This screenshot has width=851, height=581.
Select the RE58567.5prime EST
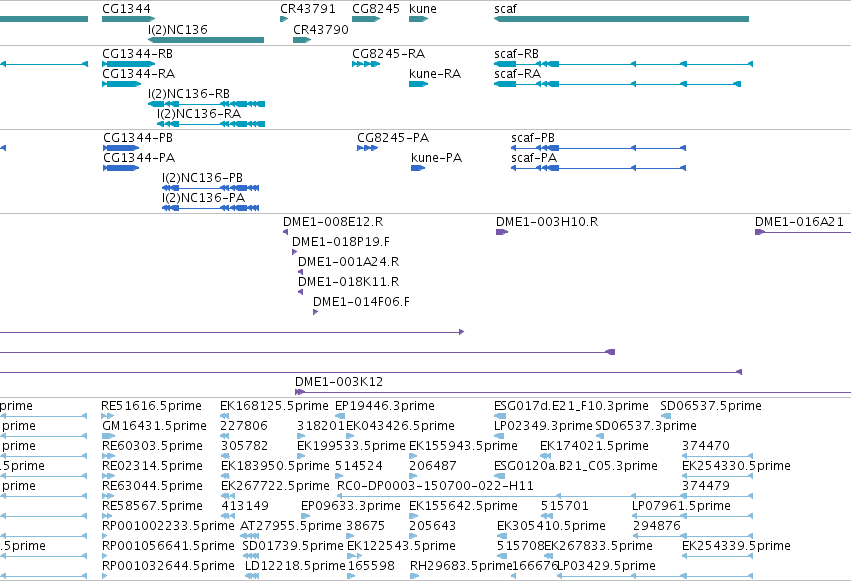[x=108, y=516]
